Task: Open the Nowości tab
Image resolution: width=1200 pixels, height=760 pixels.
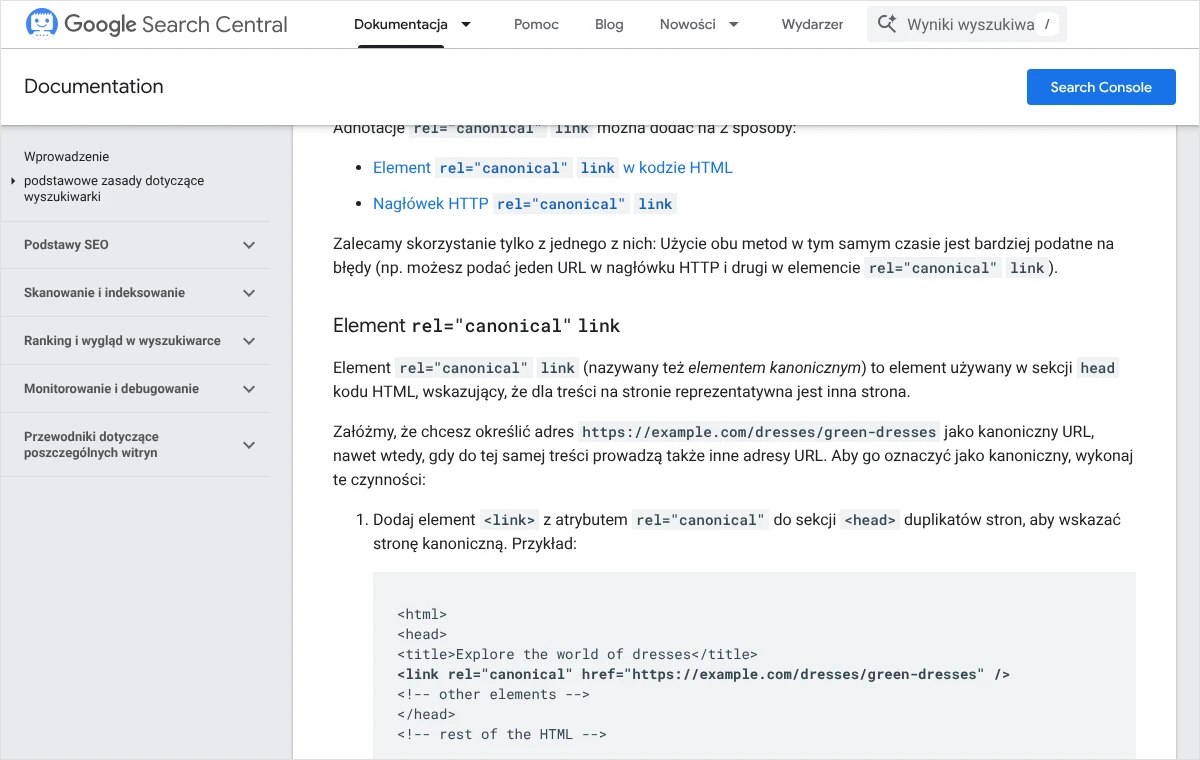Action: coord(688,24)
